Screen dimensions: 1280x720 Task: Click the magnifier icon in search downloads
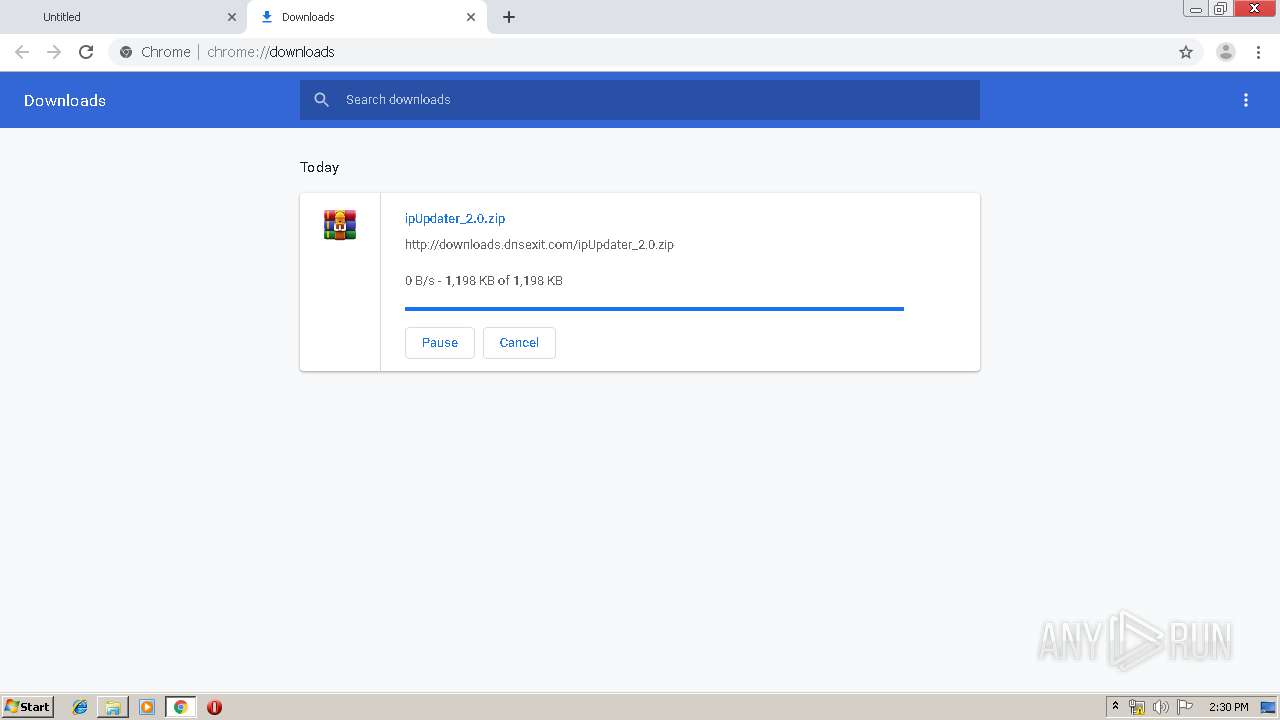[x=321, y=100]
